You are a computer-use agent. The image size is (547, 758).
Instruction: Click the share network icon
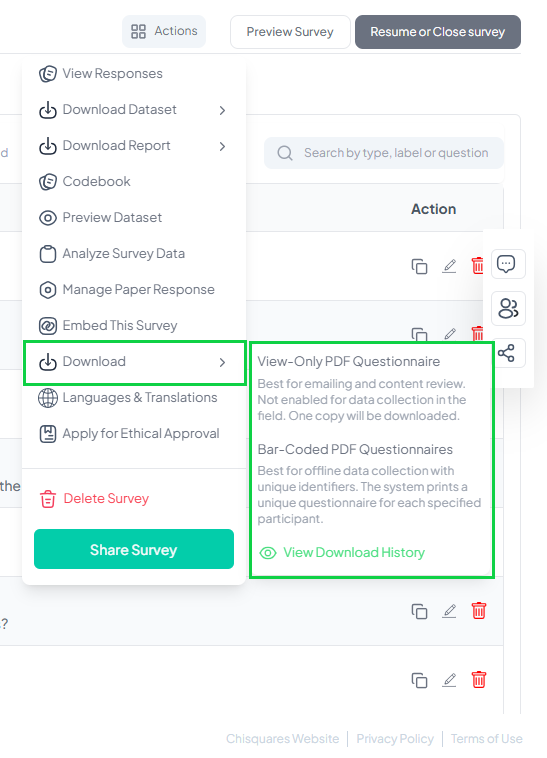pyautogui.click(x=506, y=353)
